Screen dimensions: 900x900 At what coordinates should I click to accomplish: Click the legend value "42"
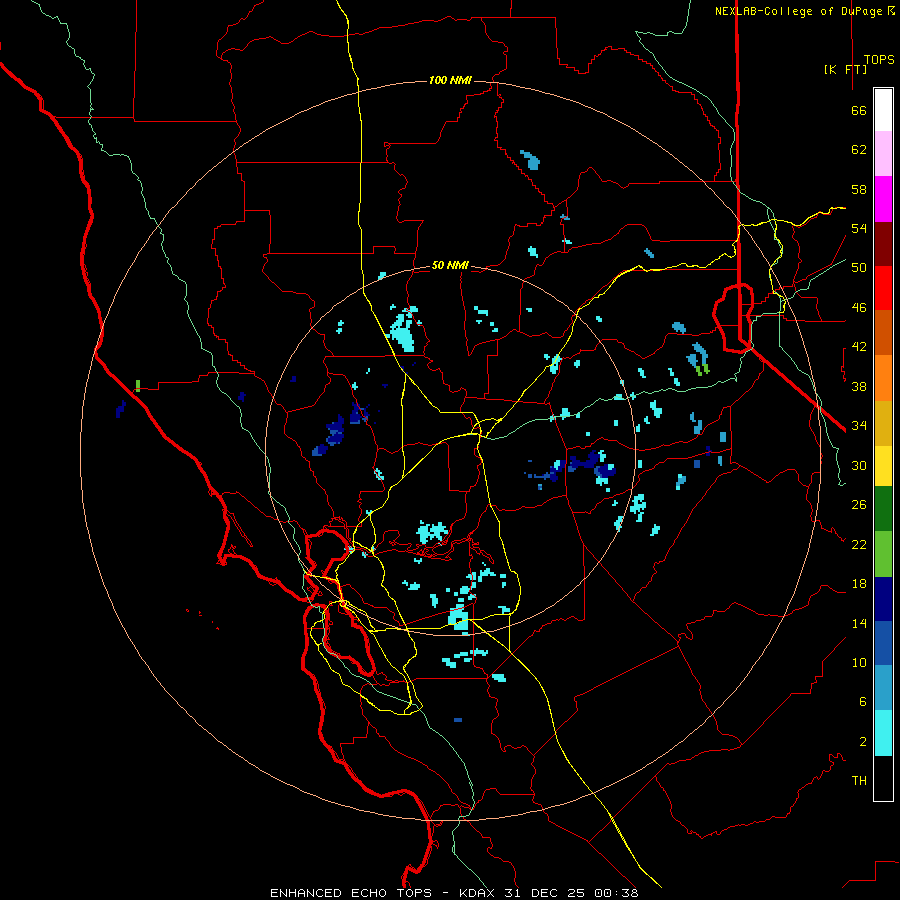pos(859,347)
